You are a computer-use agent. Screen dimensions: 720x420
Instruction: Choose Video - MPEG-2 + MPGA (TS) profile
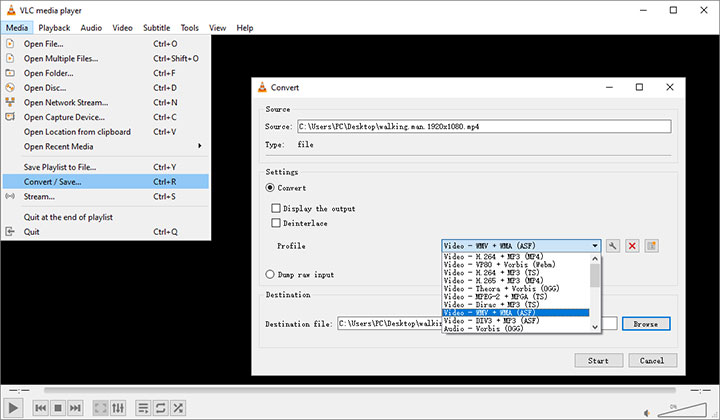pyautogui.click(x=516, y=297)
